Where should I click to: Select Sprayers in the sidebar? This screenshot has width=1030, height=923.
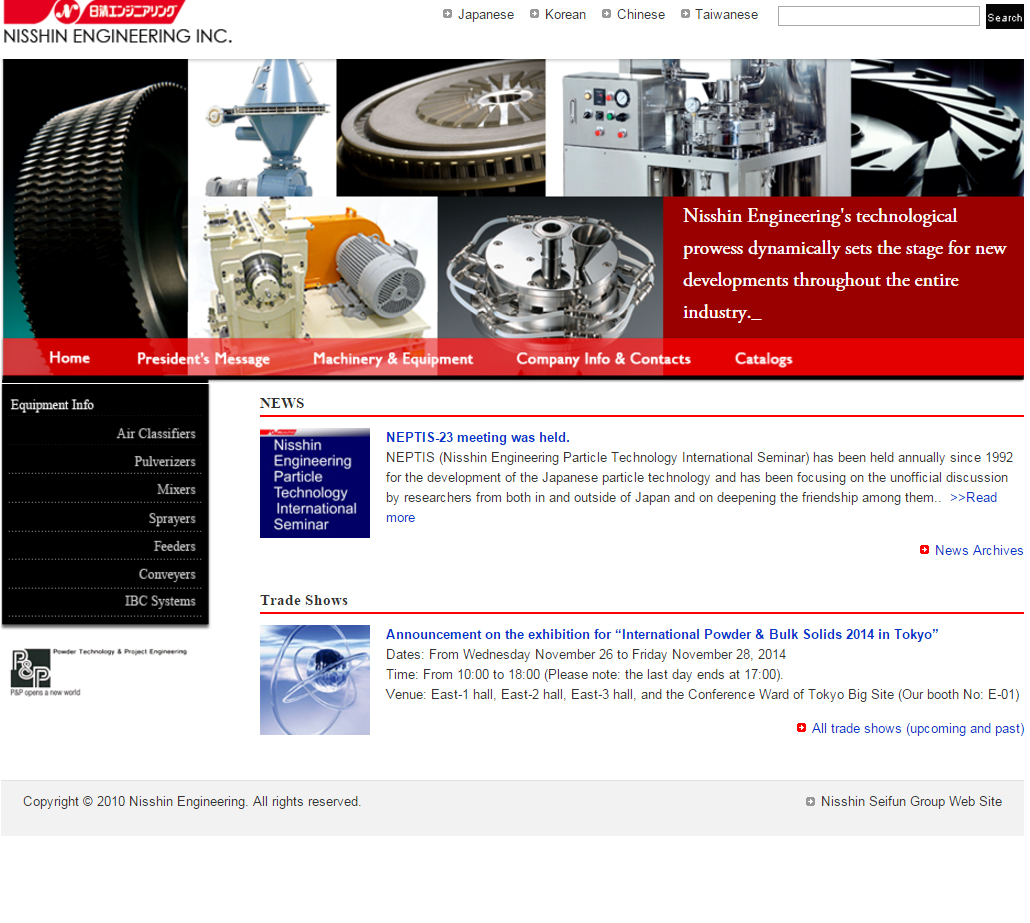tap(171, 518)
